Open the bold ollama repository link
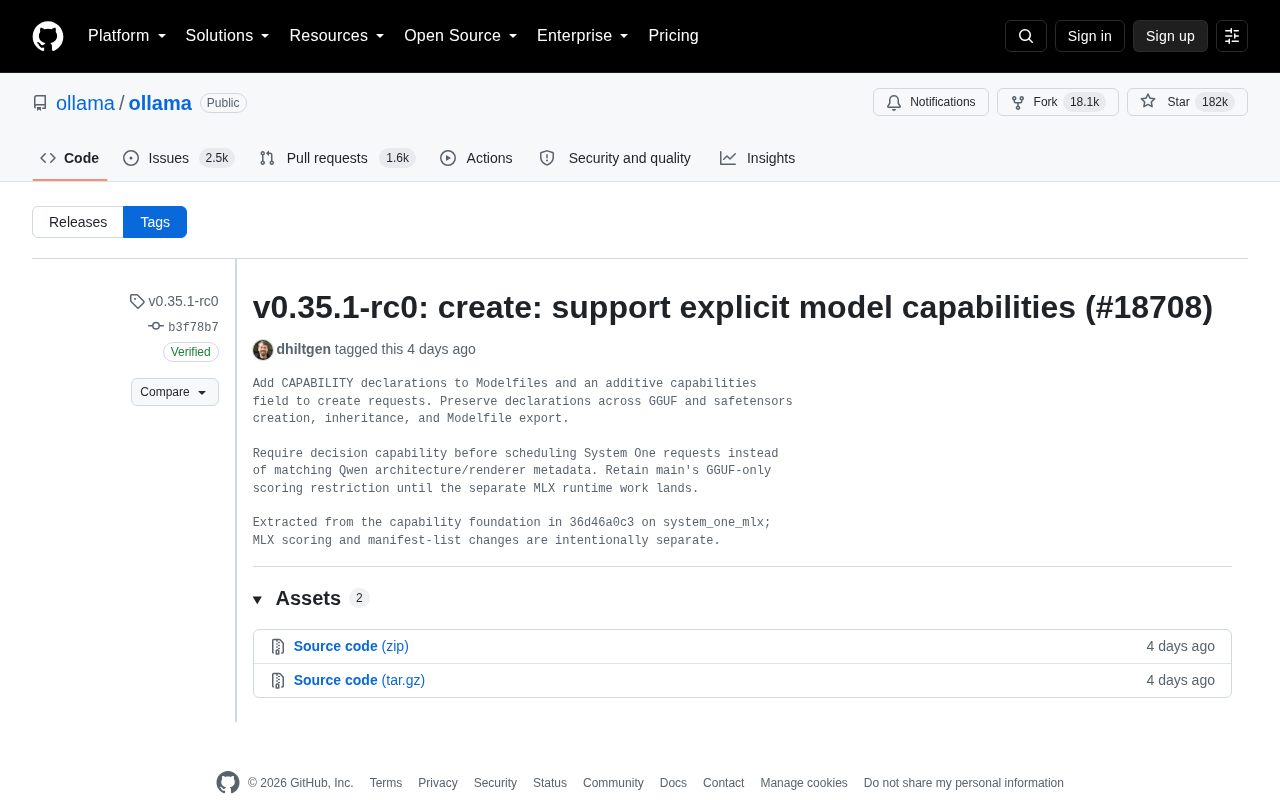This screenshot has width=1280, height=800. (160, 103)
